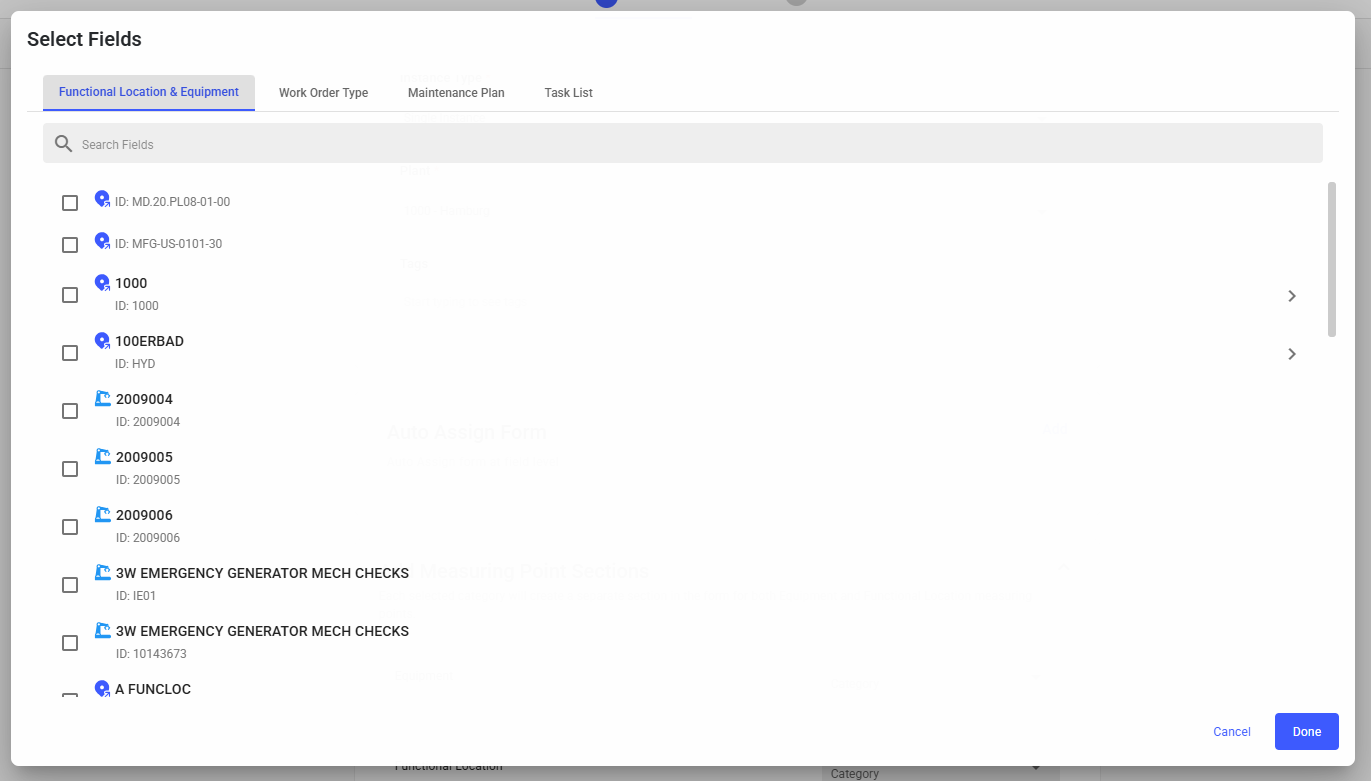The image size is (1371, 781).
Task: Click the search magnifier icon
Action: (x=64, y=144)
